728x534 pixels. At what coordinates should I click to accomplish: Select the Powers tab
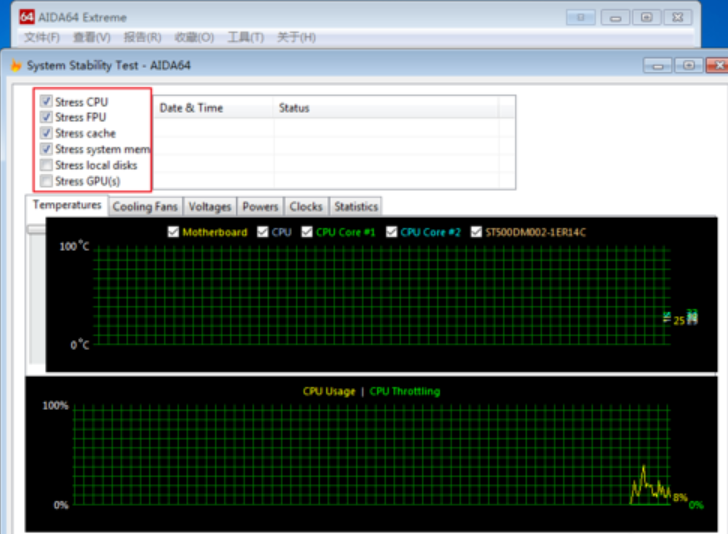(260, 206)
